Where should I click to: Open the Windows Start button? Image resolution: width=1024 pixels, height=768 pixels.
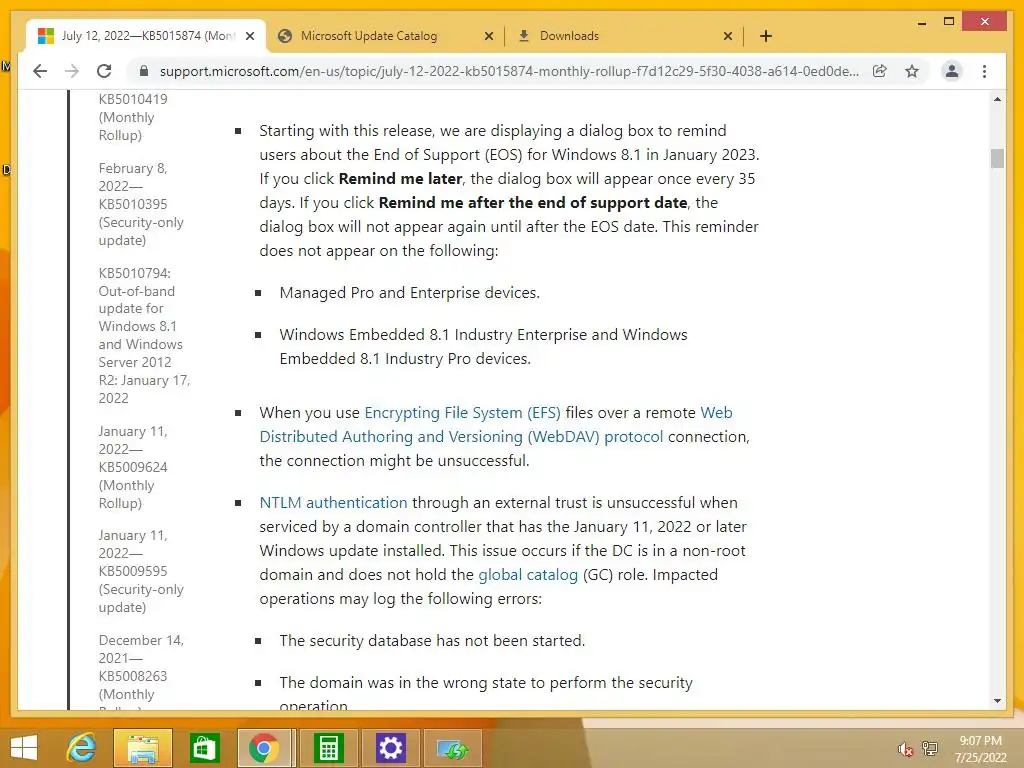click(24, 748)
